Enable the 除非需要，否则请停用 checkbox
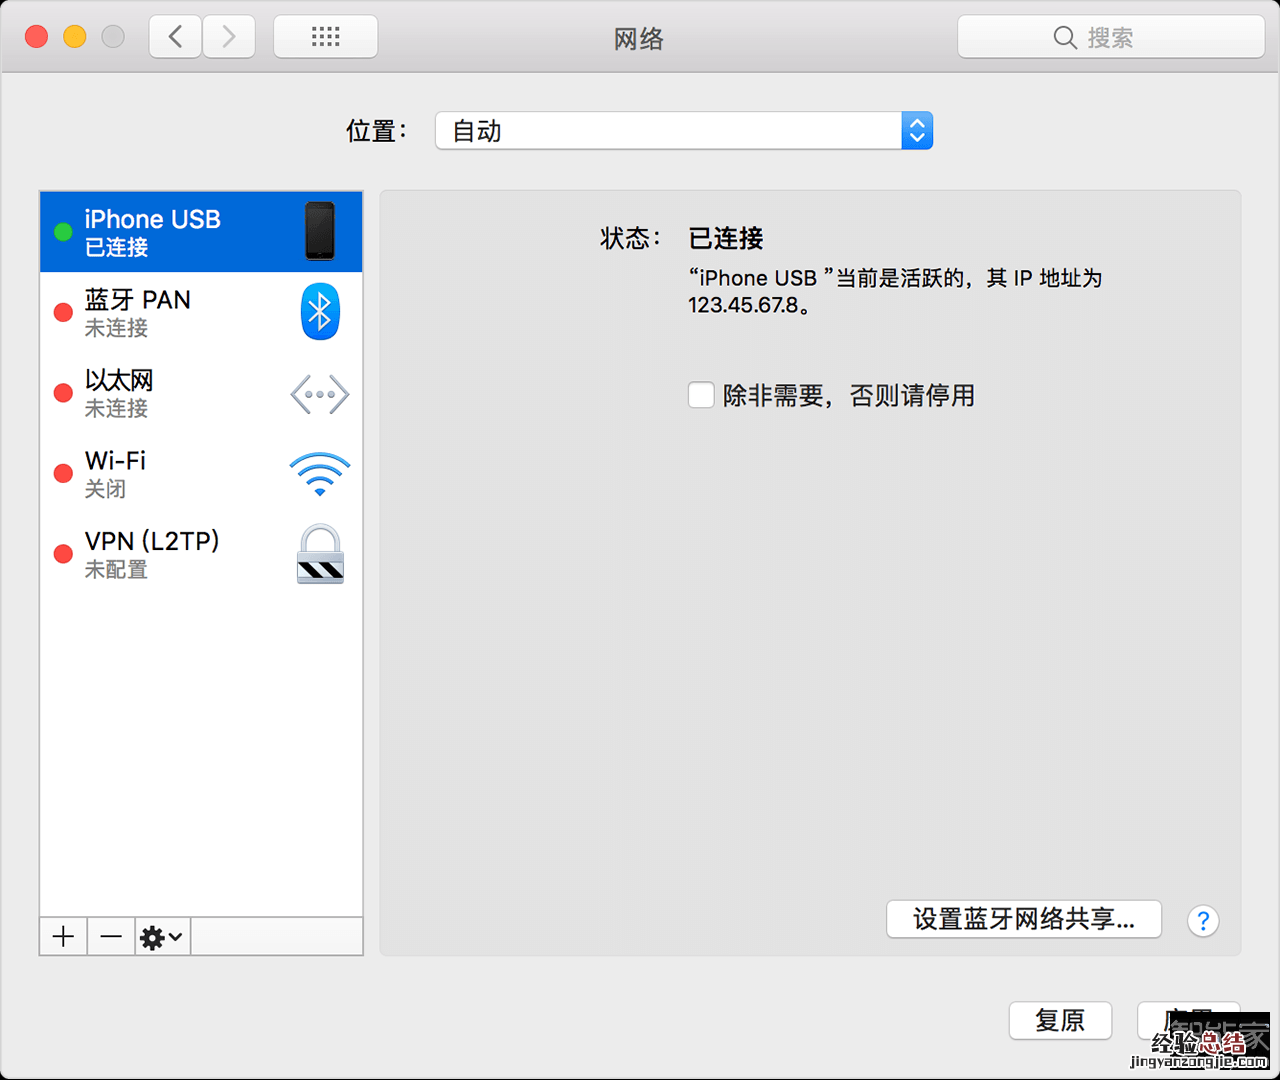 (701, 395)
